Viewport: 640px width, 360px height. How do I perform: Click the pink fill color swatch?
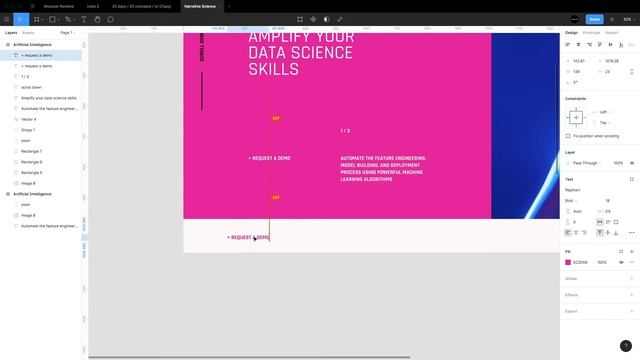[568, 262]
